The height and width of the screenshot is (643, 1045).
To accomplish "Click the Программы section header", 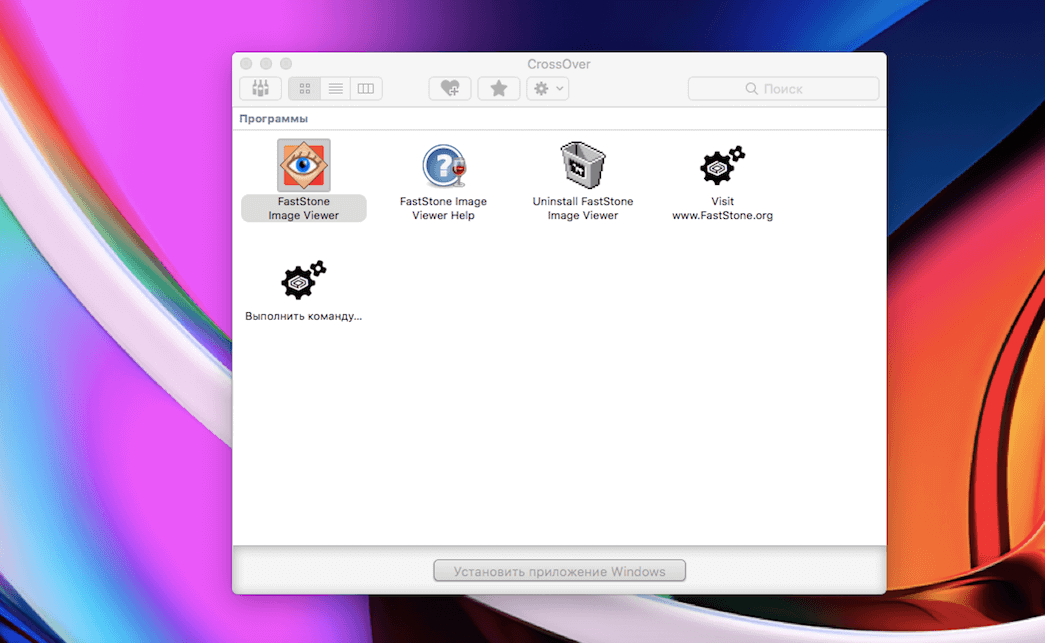I will click(273, 119).
